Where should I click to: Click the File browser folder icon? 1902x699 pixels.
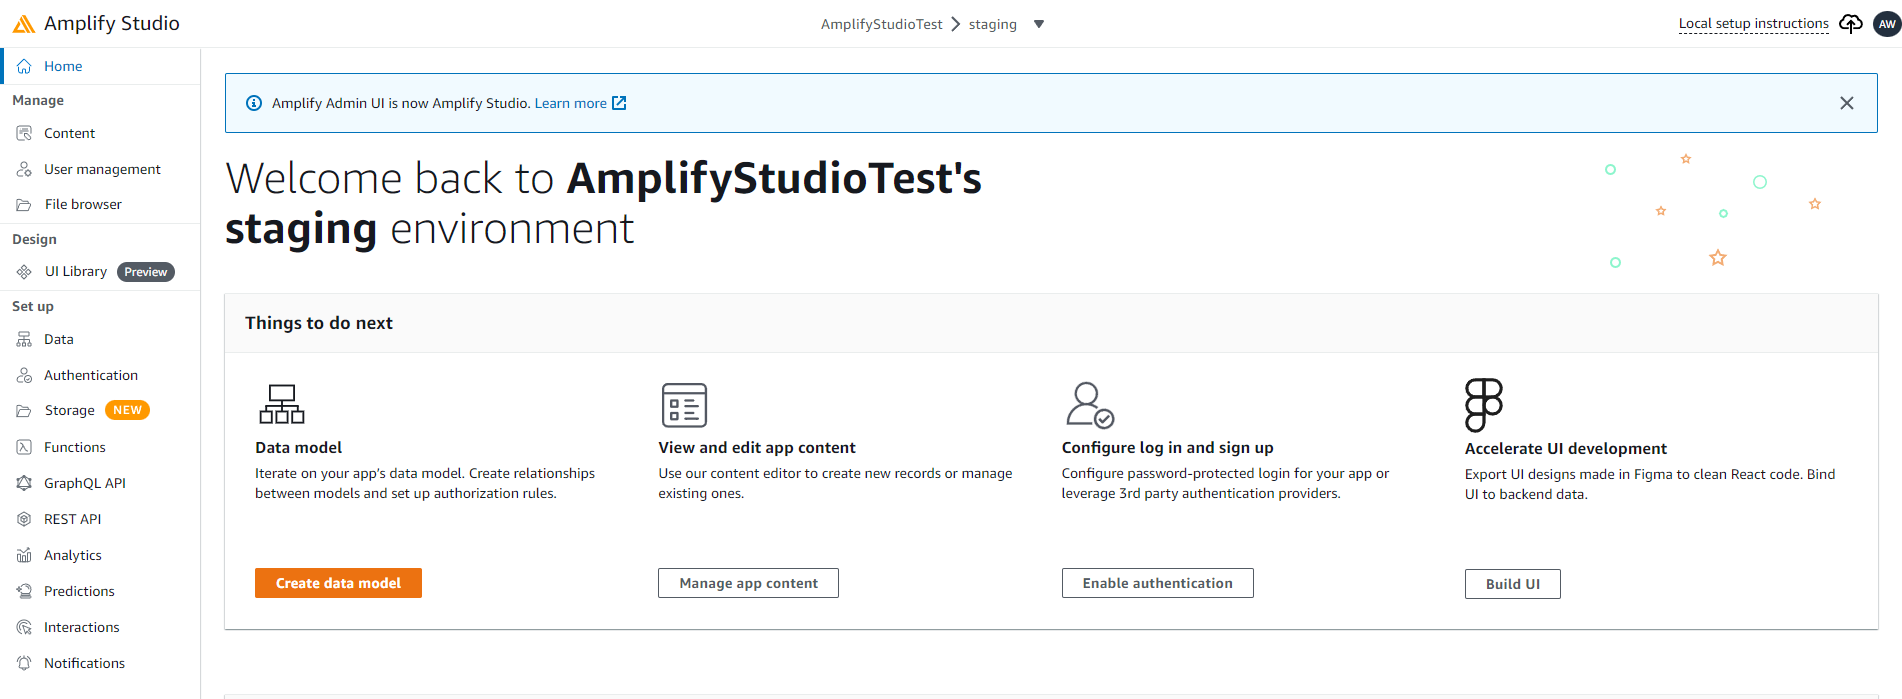(24, 204)
